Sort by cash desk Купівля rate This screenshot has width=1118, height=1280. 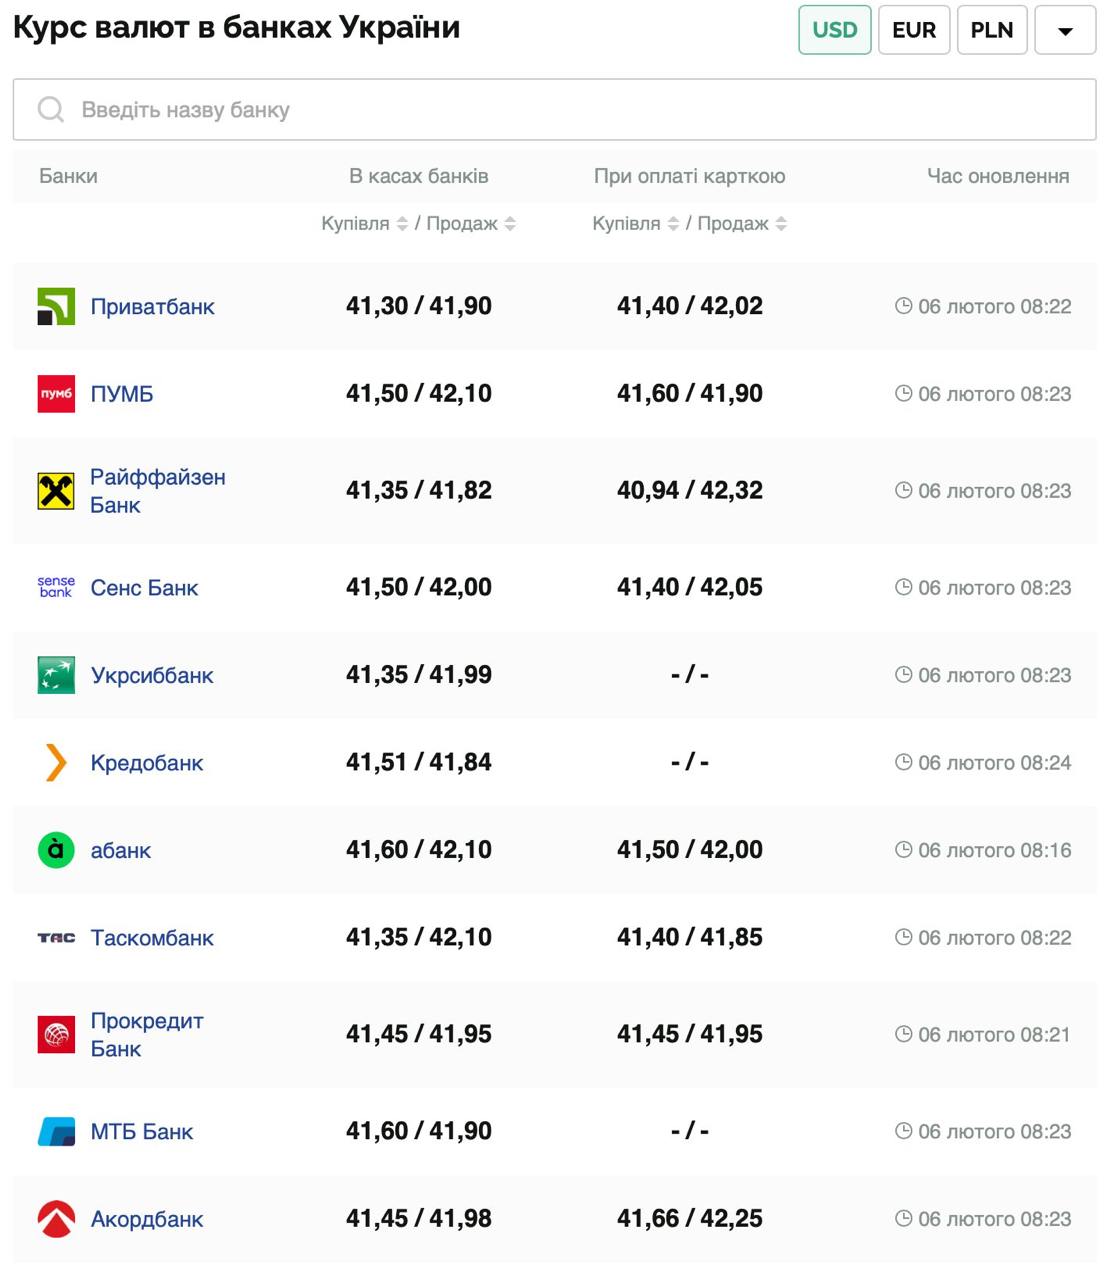pos(402,224)
